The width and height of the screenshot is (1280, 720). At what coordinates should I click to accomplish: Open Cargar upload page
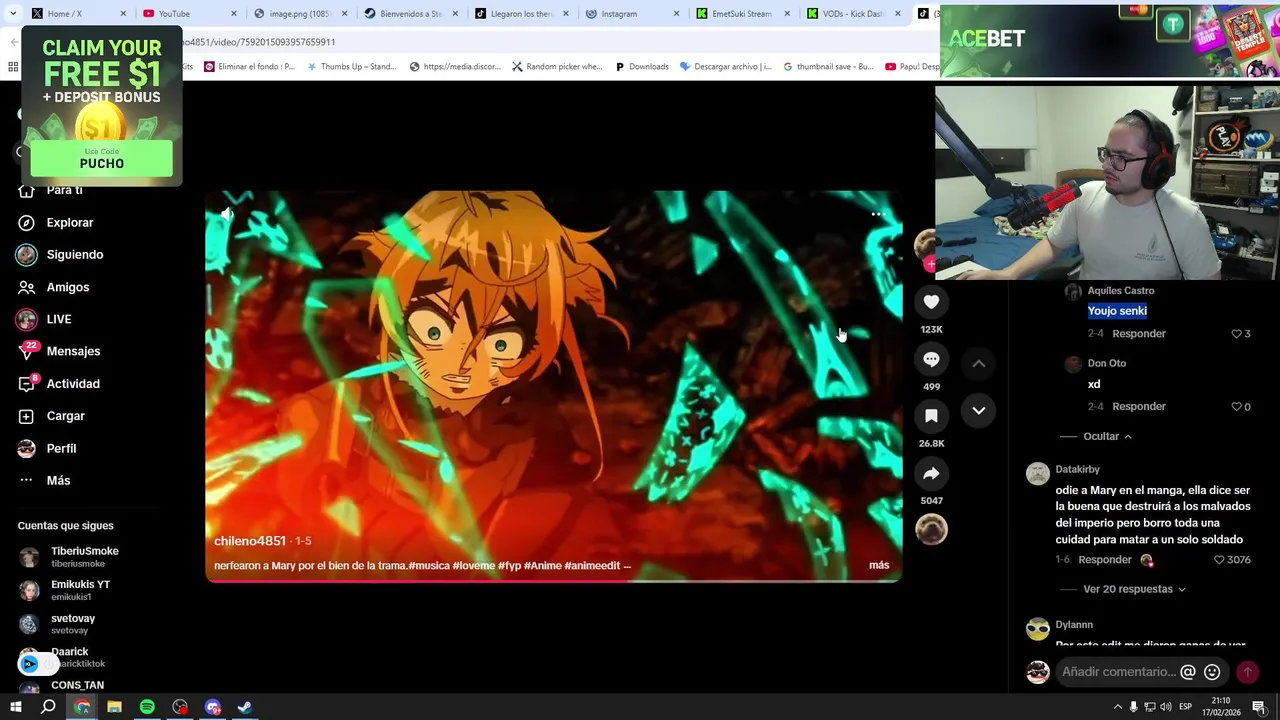tap(65, 416)
